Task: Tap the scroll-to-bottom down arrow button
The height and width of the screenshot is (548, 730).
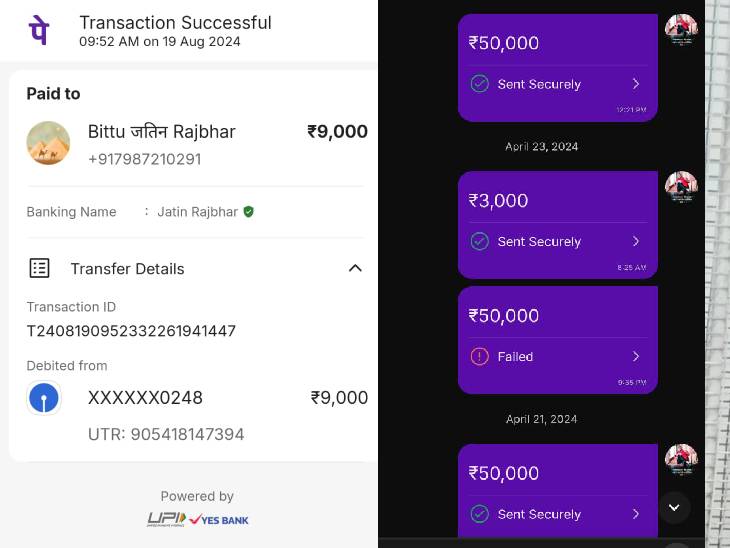Action: [x=674, y=507]
